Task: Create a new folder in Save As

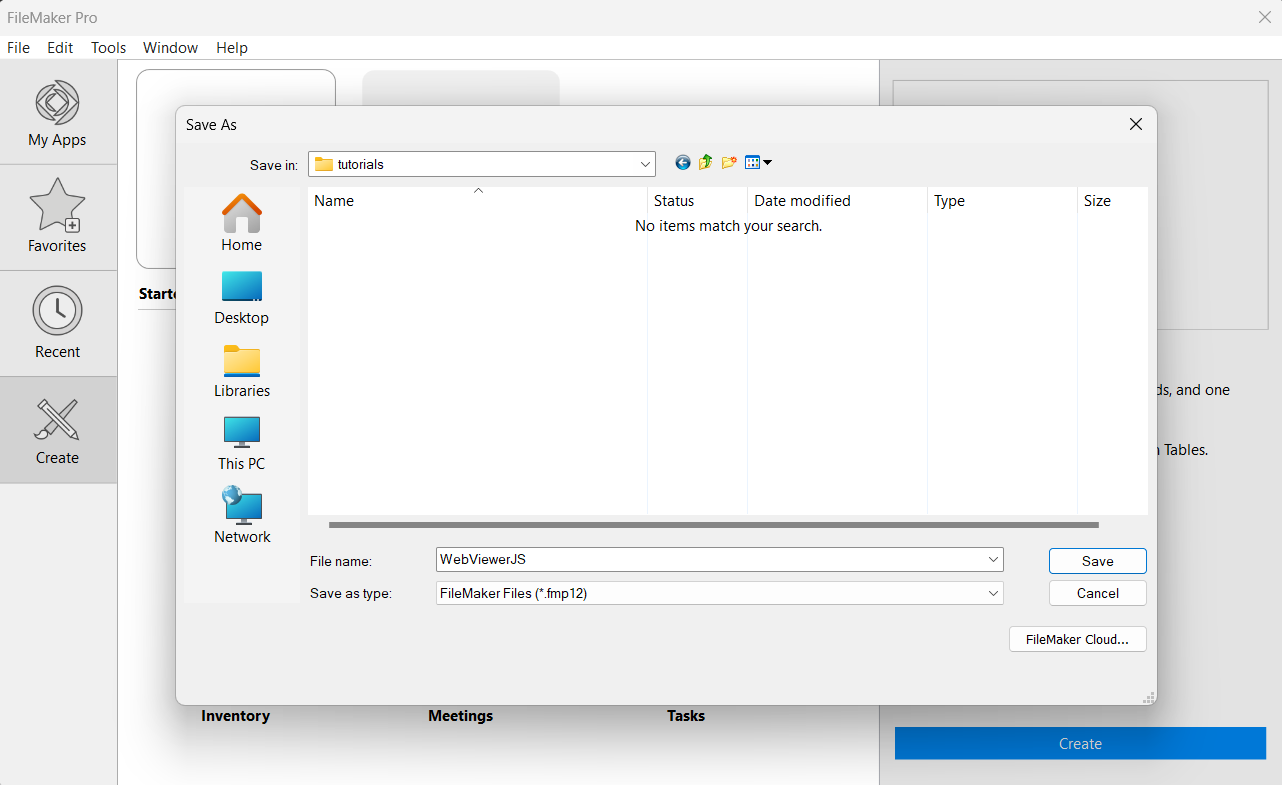Action: [729, 163]
